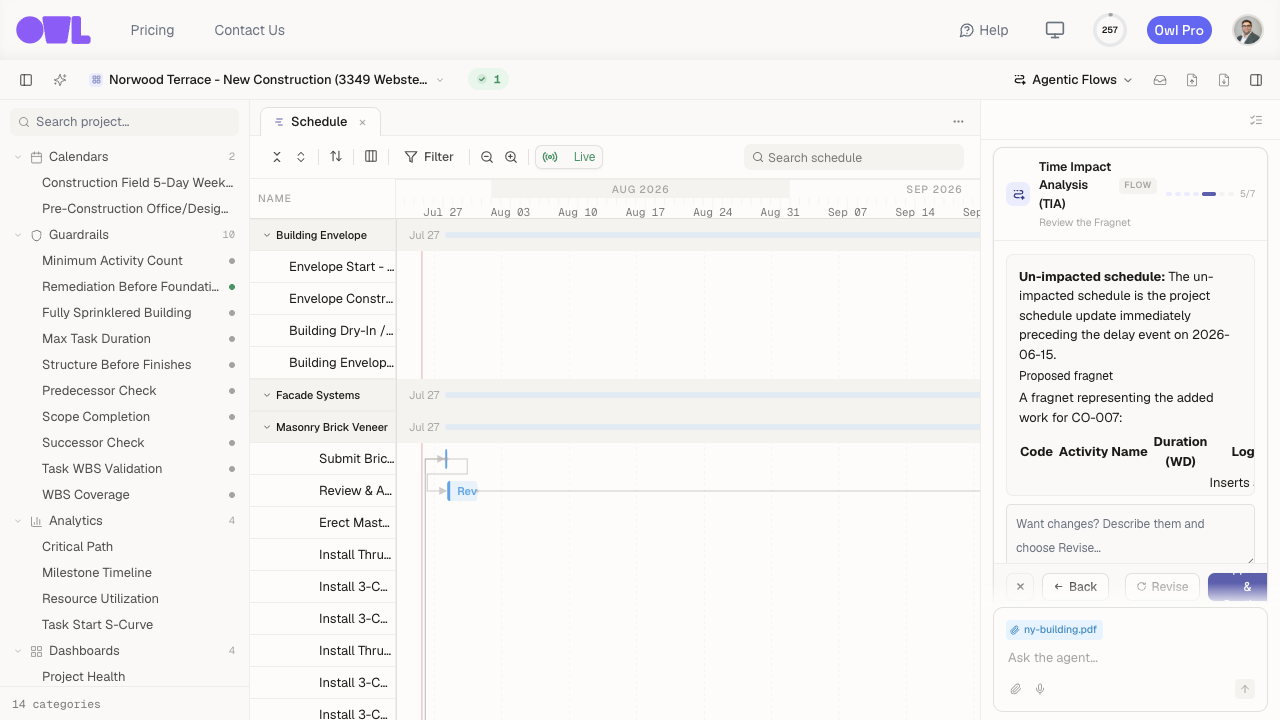Click the Owl logo

click(53, 30)
